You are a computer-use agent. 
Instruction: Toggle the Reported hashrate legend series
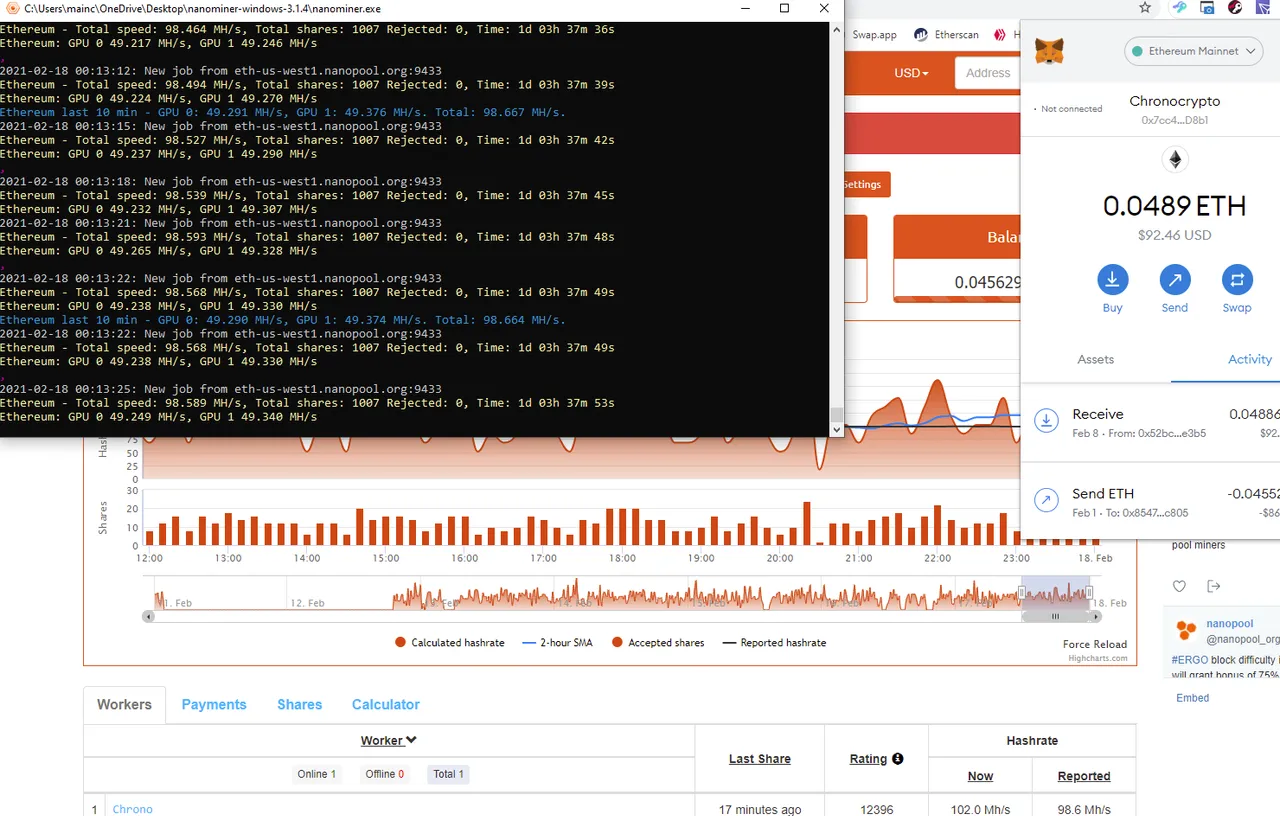coord(775,643)
